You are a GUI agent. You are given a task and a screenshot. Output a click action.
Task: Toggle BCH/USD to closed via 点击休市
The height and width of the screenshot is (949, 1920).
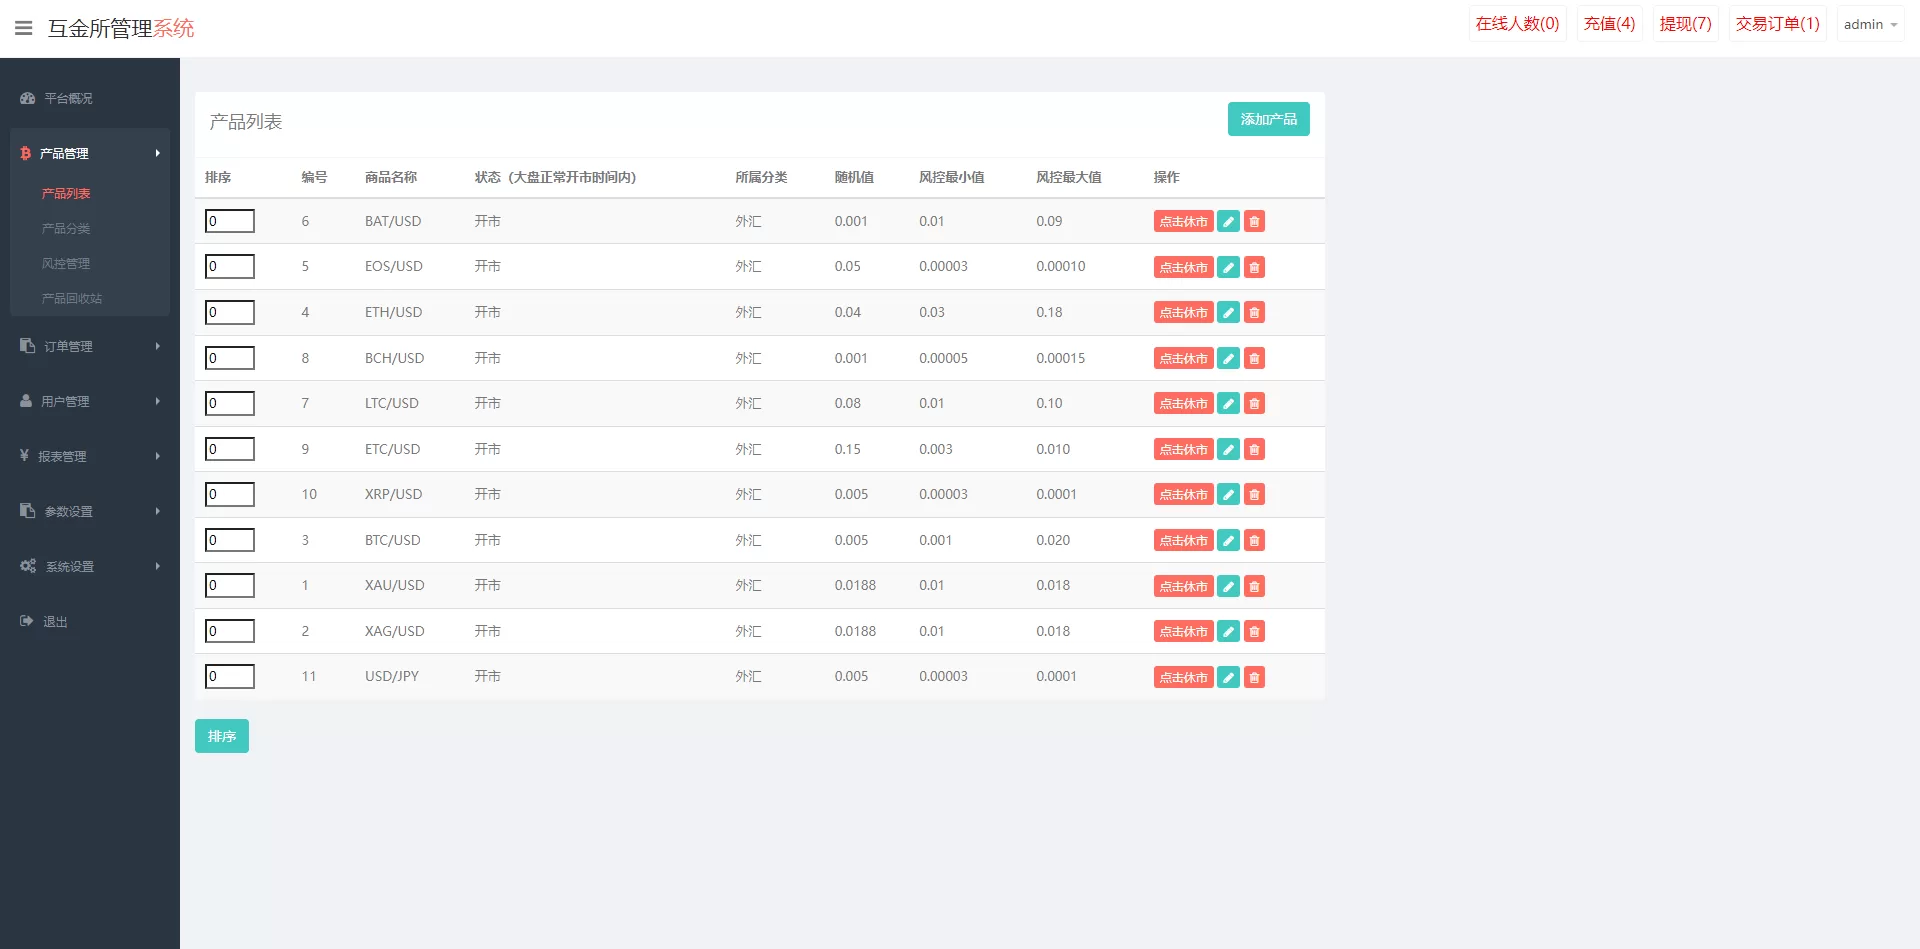(x=1183, y=359)
